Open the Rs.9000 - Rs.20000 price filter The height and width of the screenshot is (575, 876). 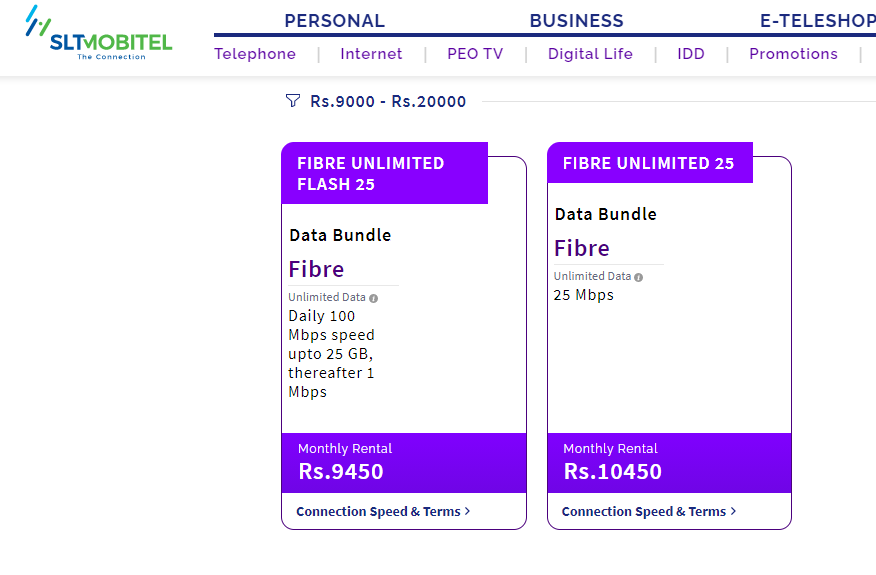[388, 101]
